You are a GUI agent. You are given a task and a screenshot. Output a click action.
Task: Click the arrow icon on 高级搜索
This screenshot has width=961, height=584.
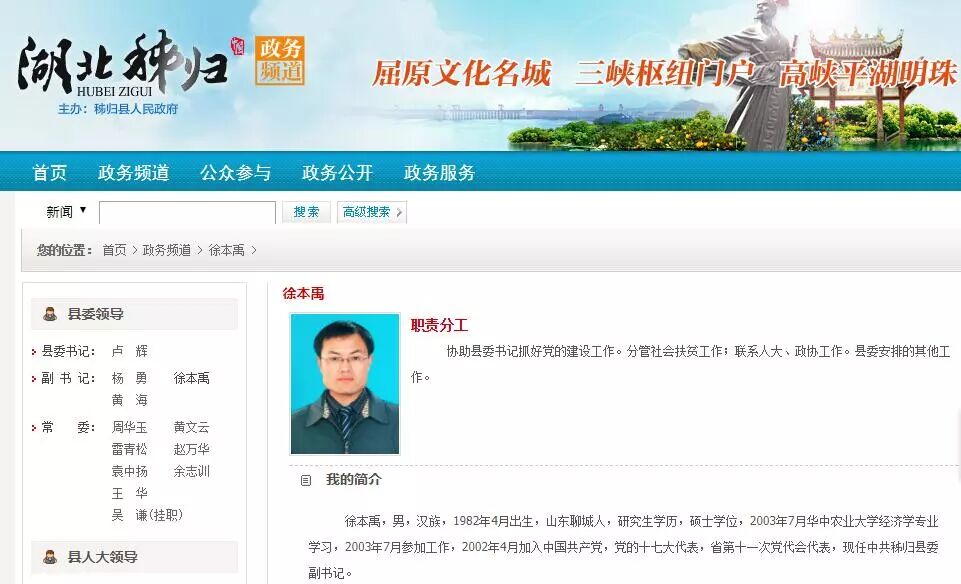399,212
